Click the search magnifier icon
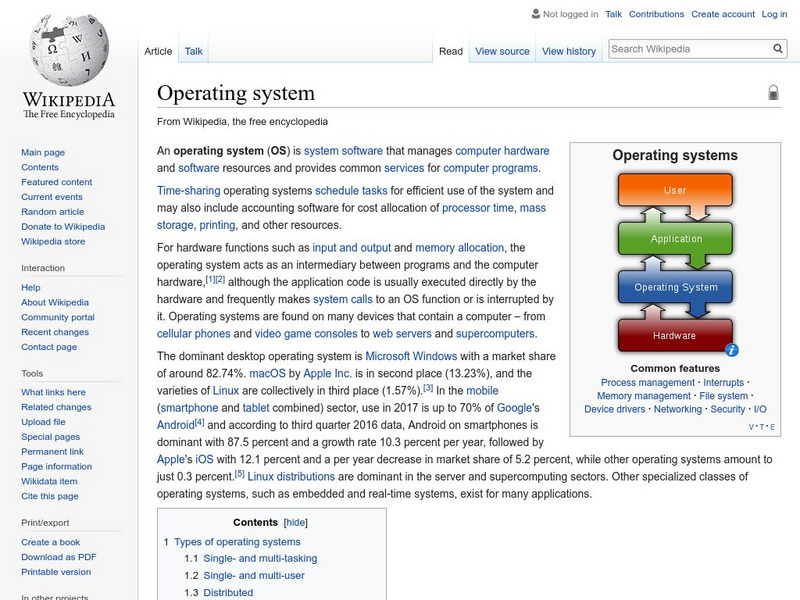800x600 pixels. (778, 48)
